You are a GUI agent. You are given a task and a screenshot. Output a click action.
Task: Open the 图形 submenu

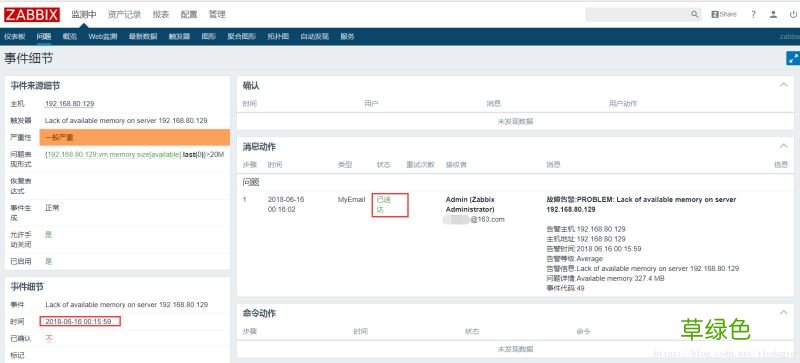(209, 36)
